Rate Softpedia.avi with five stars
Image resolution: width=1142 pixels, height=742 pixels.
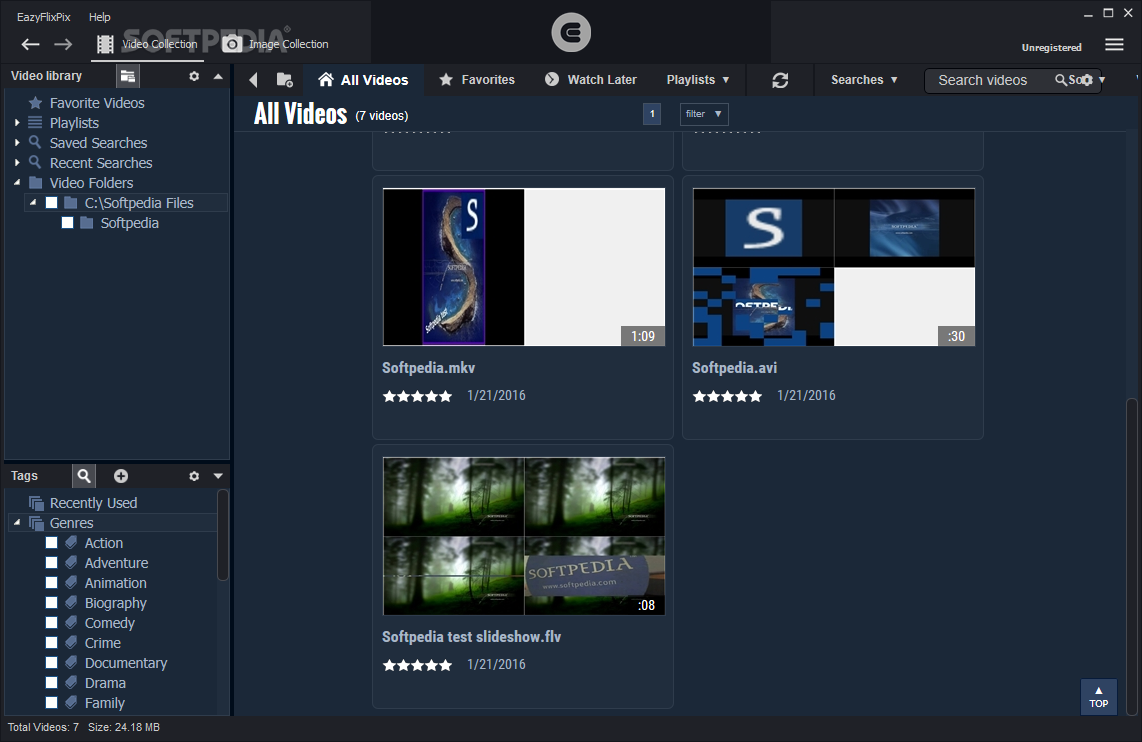click(x=727, y=396)
